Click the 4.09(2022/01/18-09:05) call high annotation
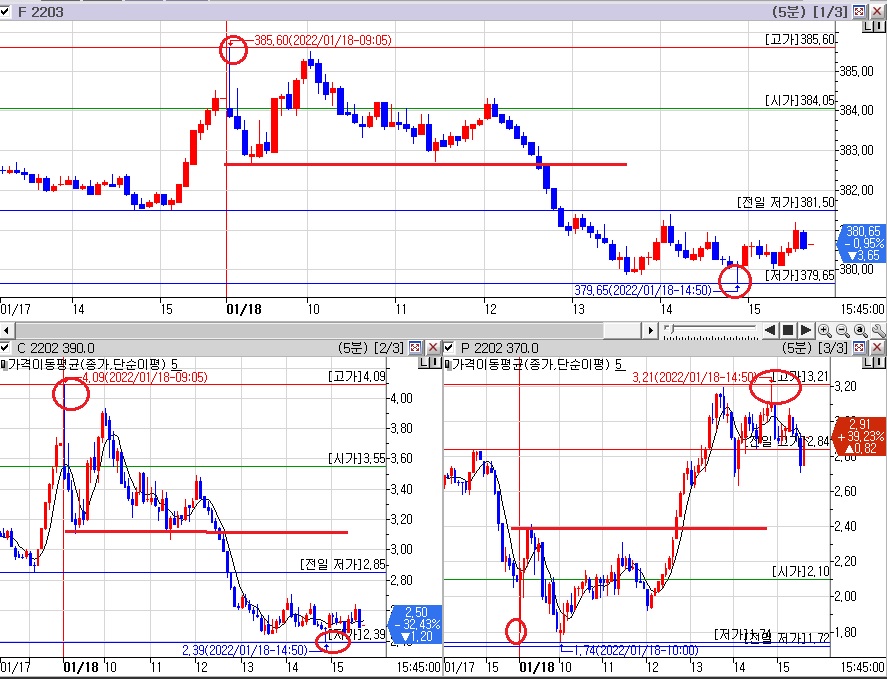 click(x=145, y=377)
